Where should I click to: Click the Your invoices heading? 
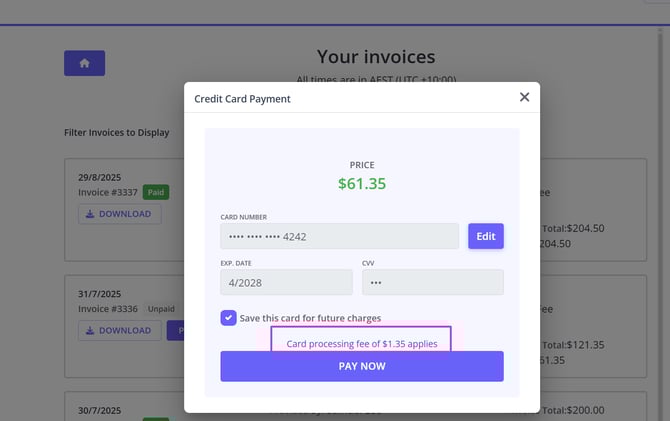375,56
